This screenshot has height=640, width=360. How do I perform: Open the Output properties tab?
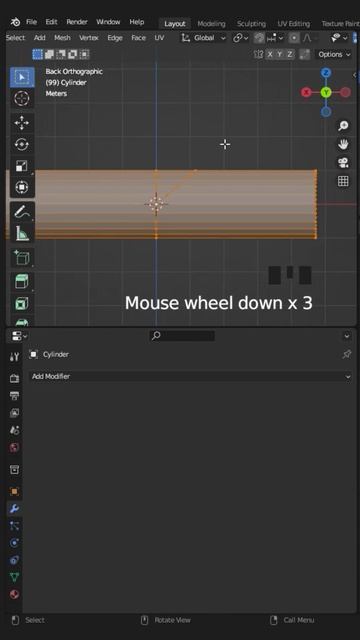point(14,396)
